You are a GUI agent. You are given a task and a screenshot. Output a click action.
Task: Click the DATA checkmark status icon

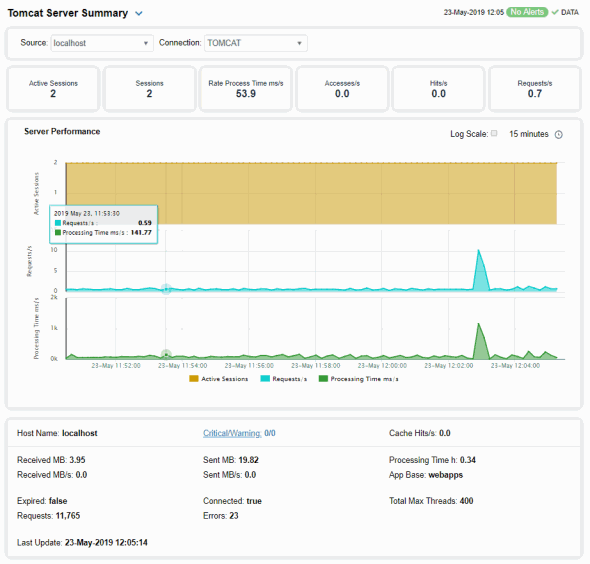pyautogui.click(x=555, y=12)
